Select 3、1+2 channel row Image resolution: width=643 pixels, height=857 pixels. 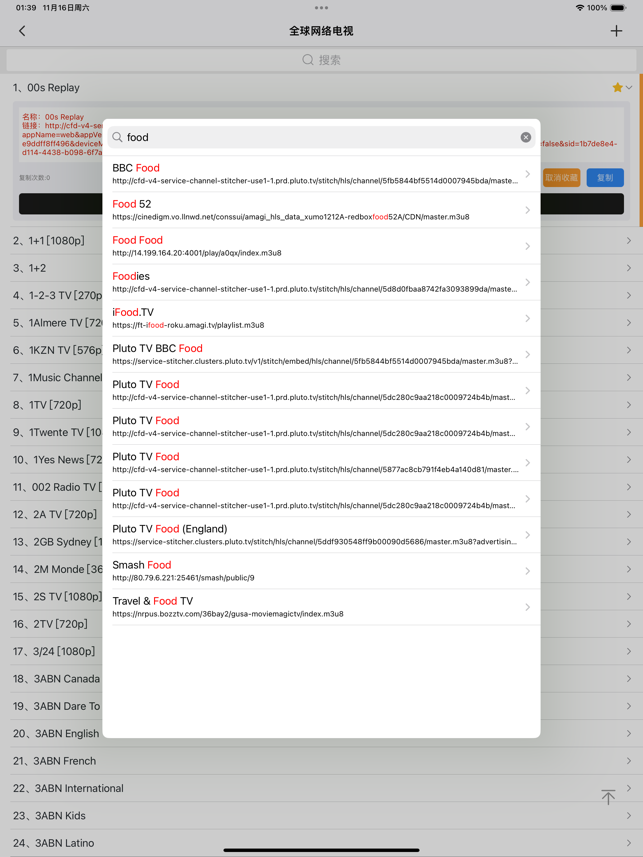(x=322, y=268)
